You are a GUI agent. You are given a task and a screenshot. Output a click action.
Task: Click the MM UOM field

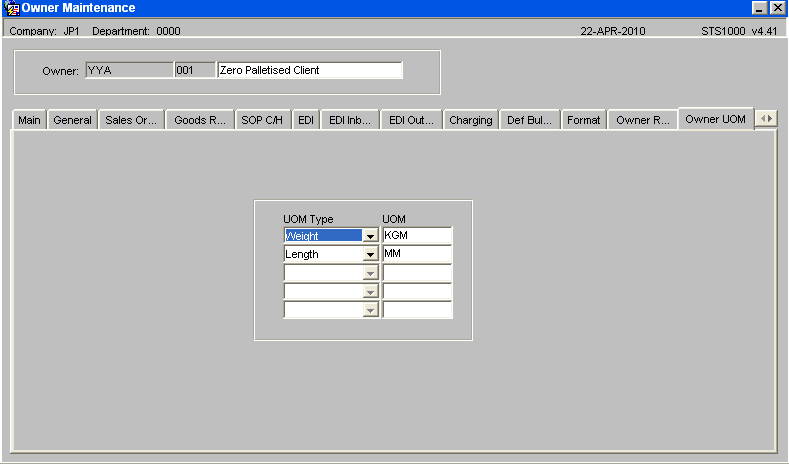point(417,254)
